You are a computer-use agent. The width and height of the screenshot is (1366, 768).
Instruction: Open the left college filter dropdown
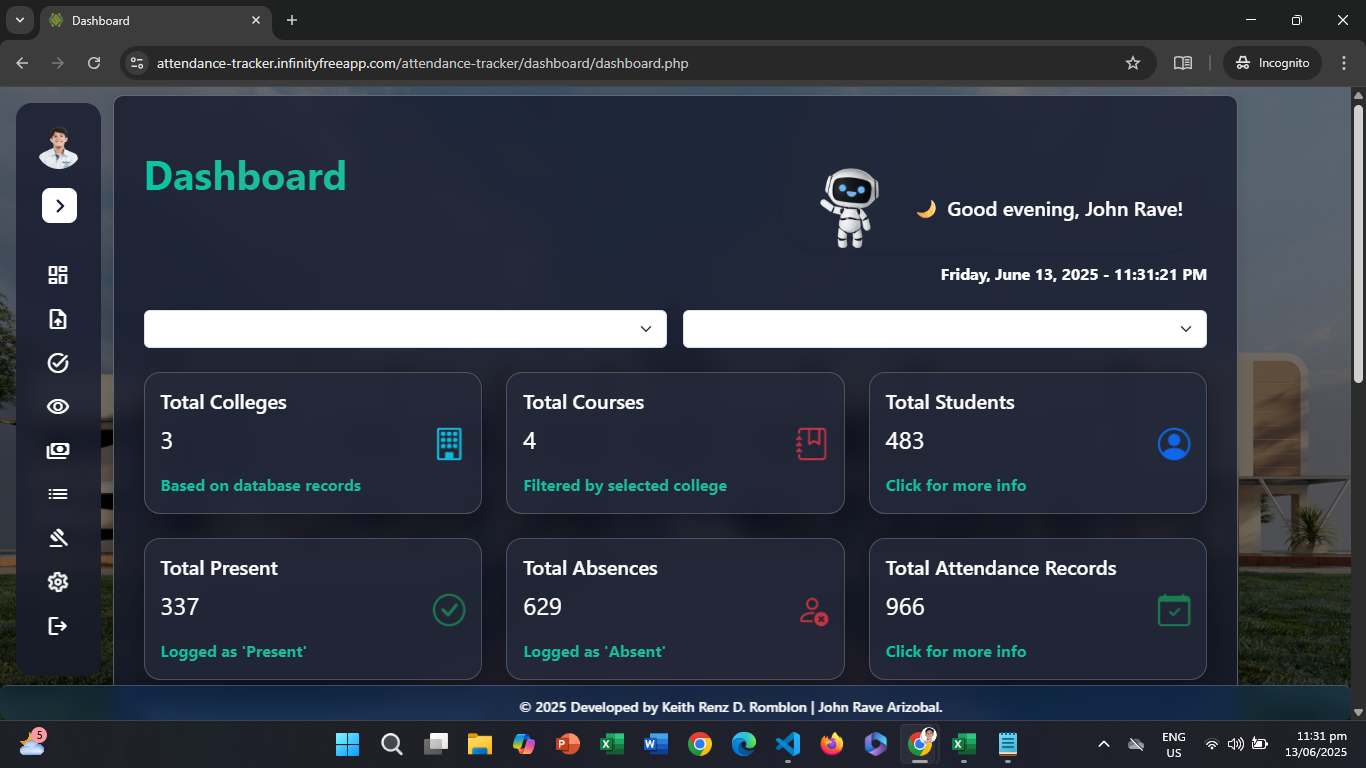405,329
